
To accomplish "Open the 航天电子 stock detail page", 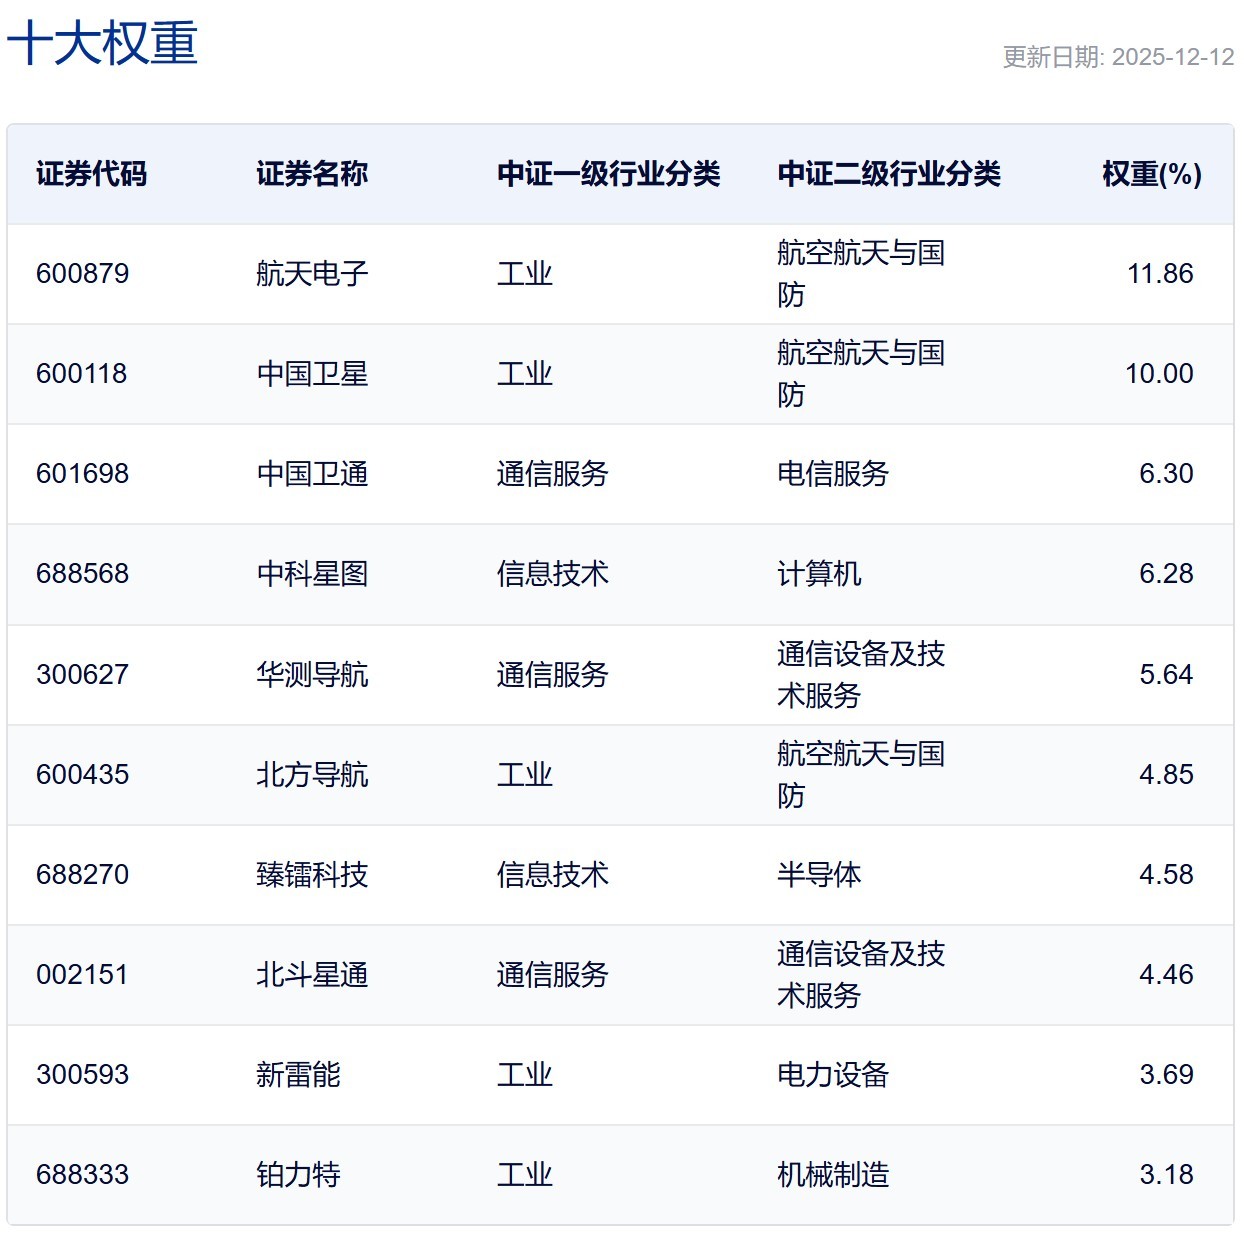I will [311, 274].
